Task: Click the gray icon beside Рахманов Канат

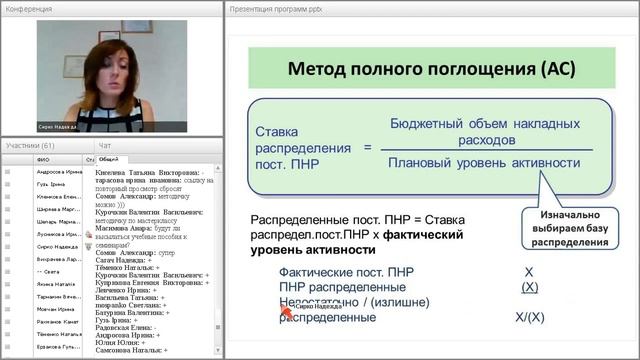Action: [x=7, y=322]
